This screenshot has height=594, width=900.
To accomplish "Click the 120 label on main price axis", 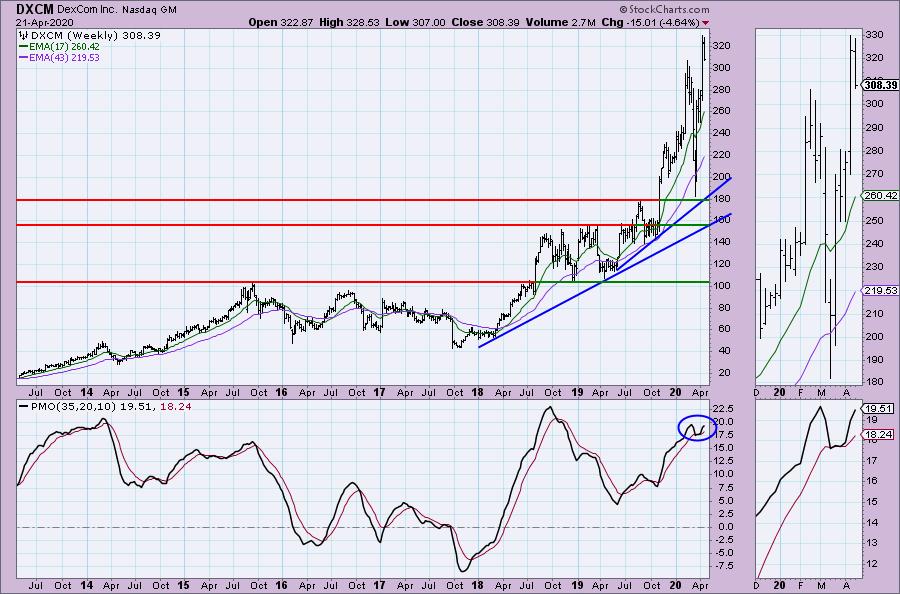I will (721, 264).
